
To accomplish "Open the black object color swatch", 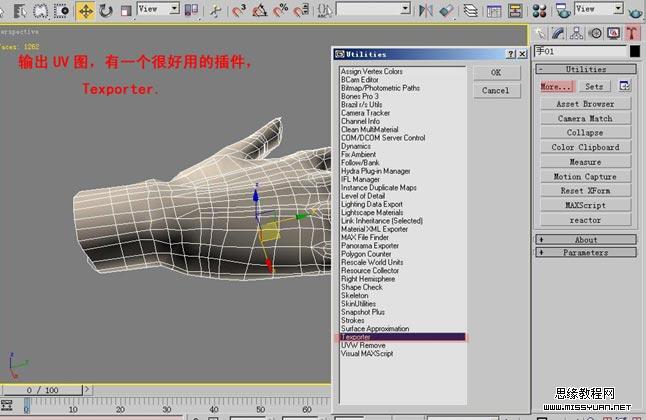I will pos(635,51).
